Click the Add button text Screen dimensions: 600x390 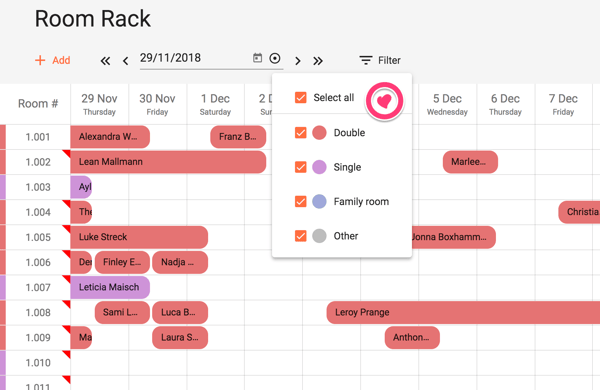(x=61, y=60)
